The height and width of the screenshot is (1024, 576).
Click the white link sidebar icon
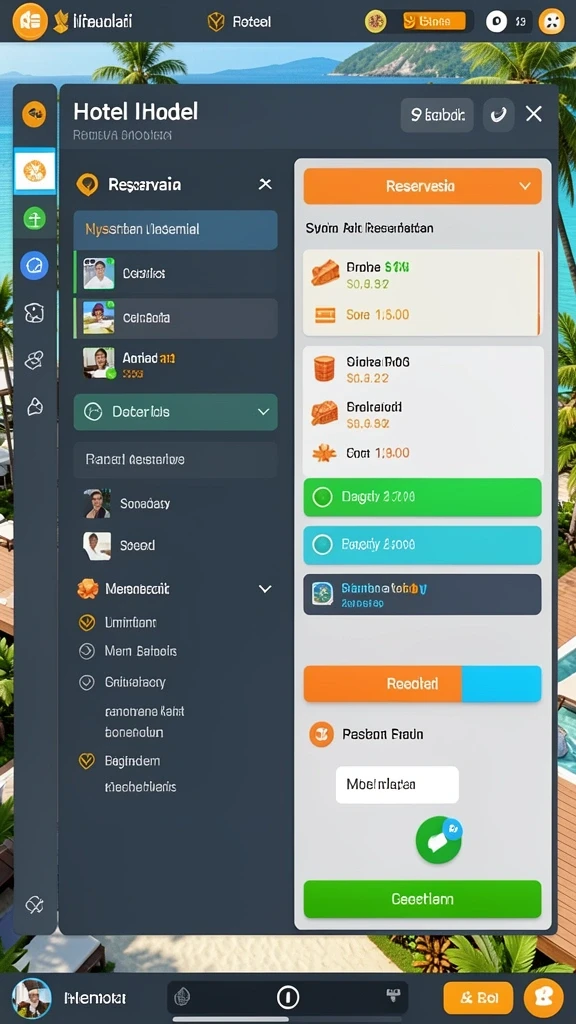coord(34,360)
